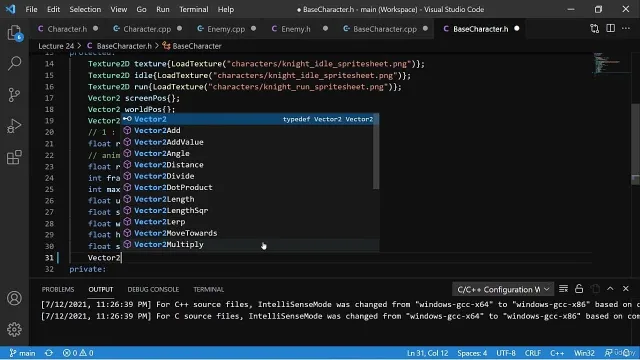Open errors and warnings count in status bar
This screenshot has height=360, width=640.
pos(78,353)
